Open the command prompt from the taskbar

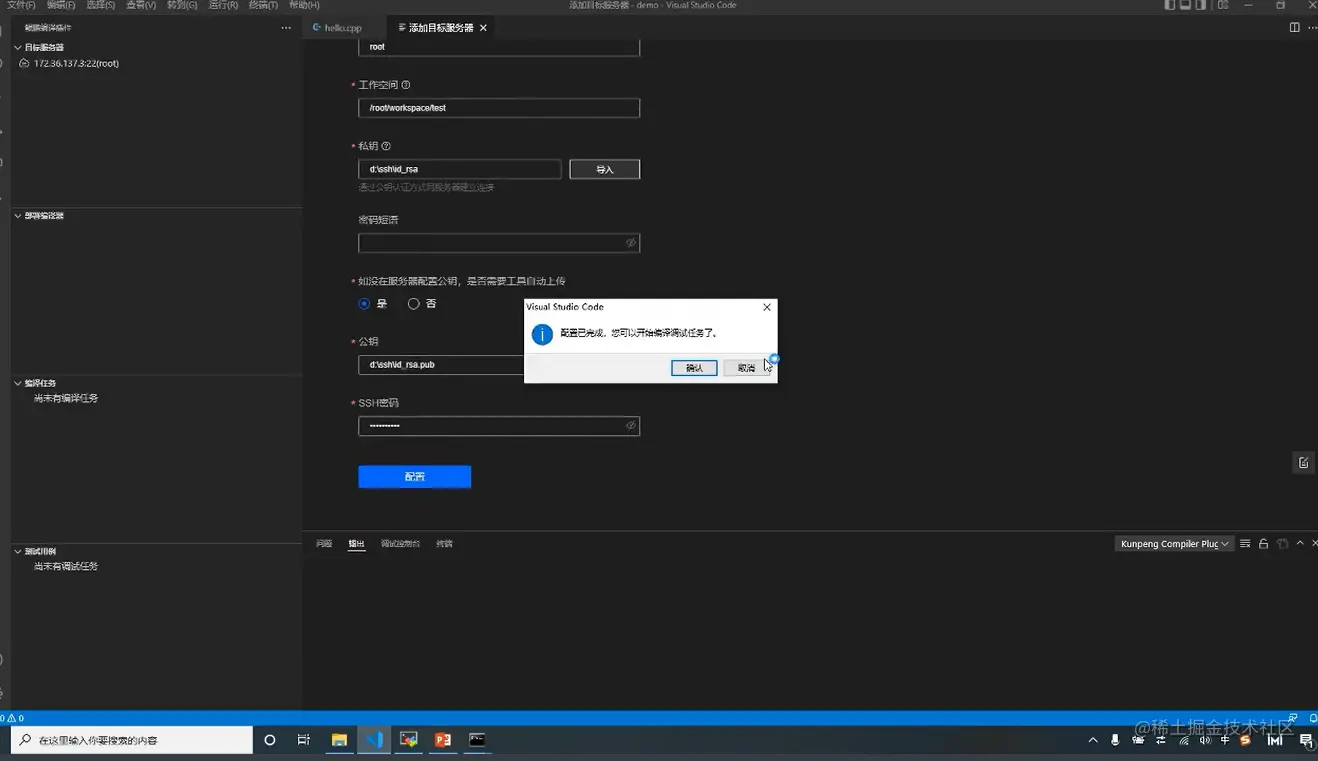[477, 740]
